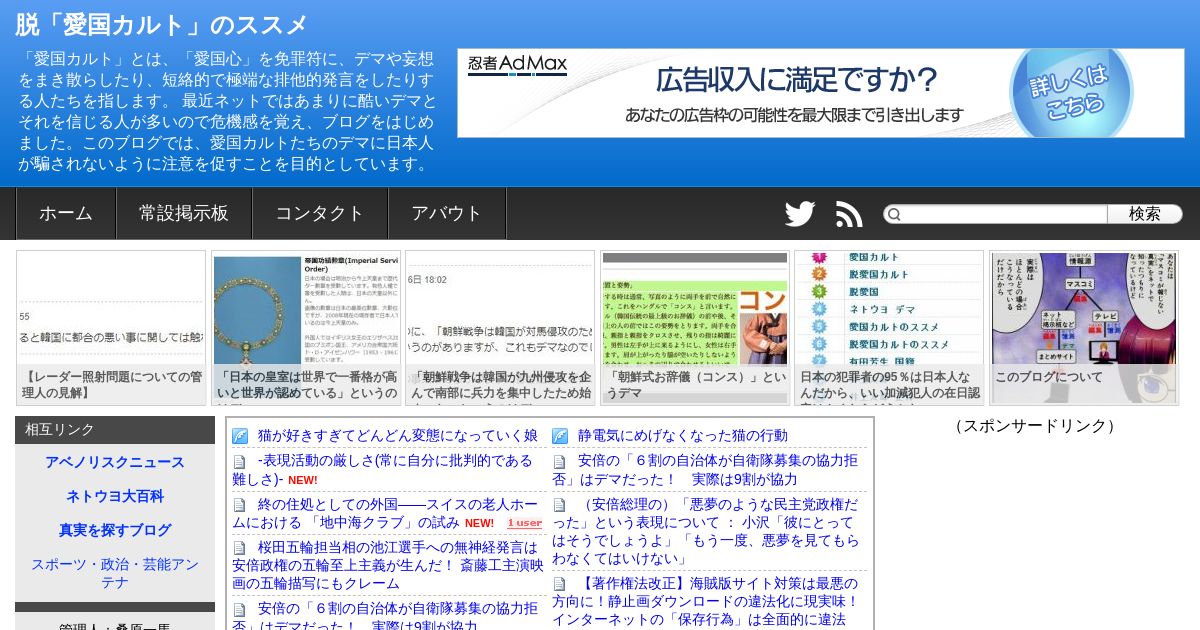
Task: Open アバウト menu item
Action: [447, 214]
